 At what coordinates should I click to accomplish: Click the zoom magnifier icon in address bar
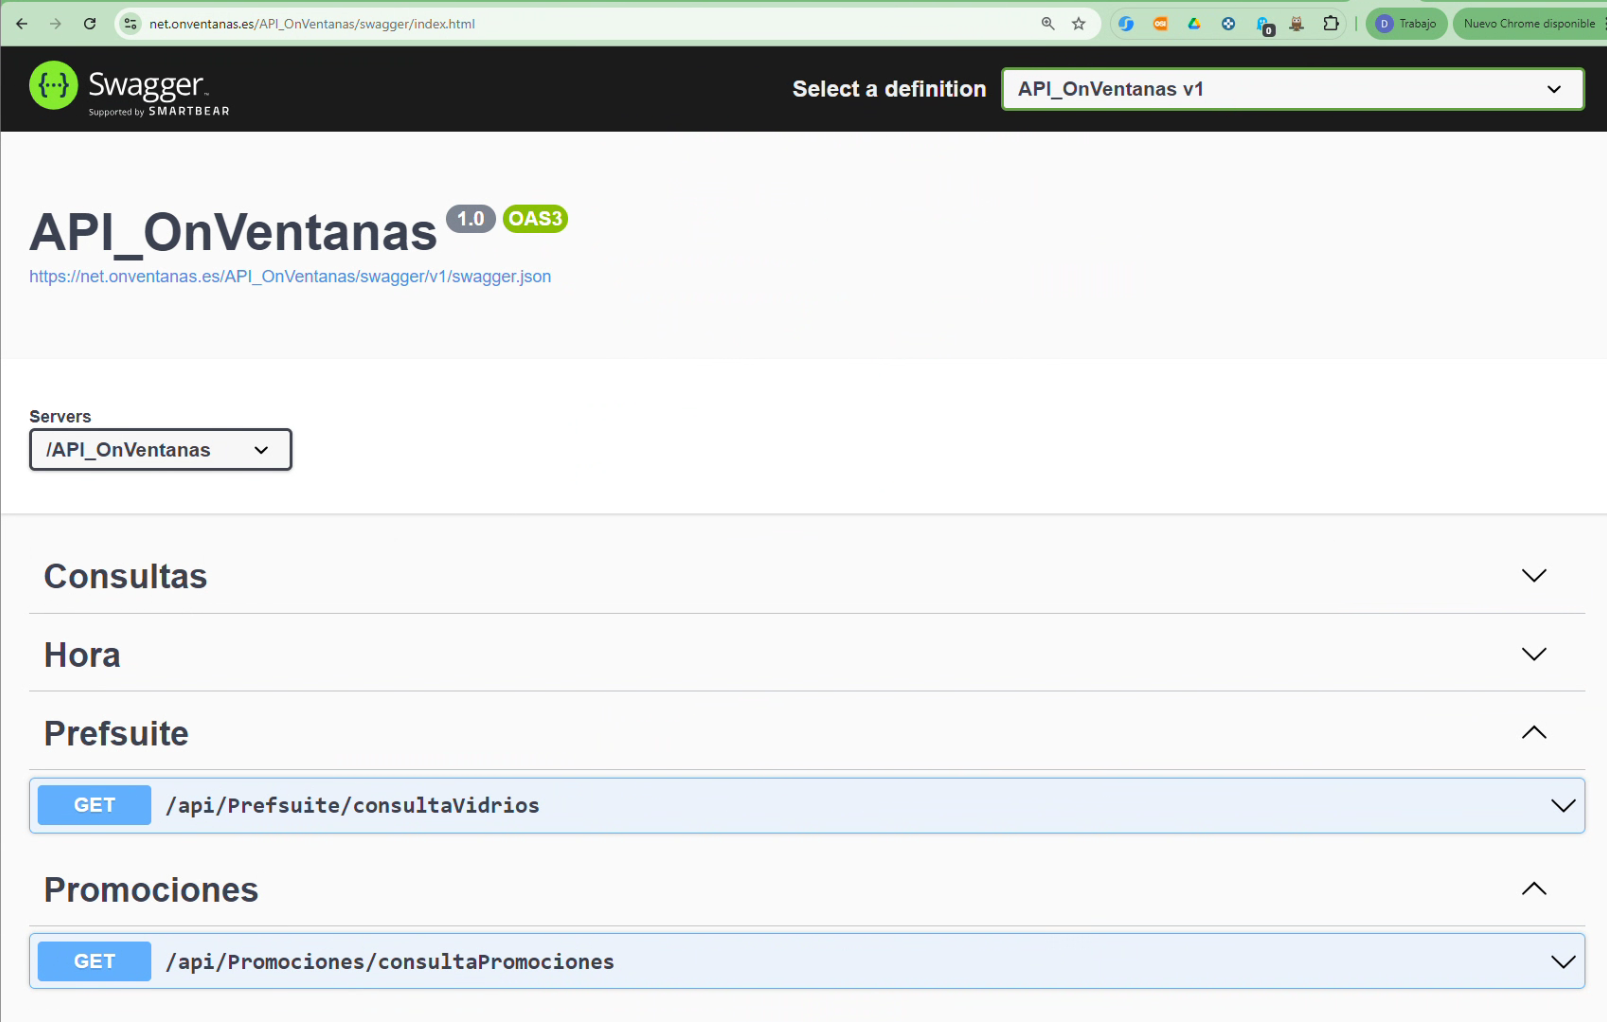click(1048, 23)
